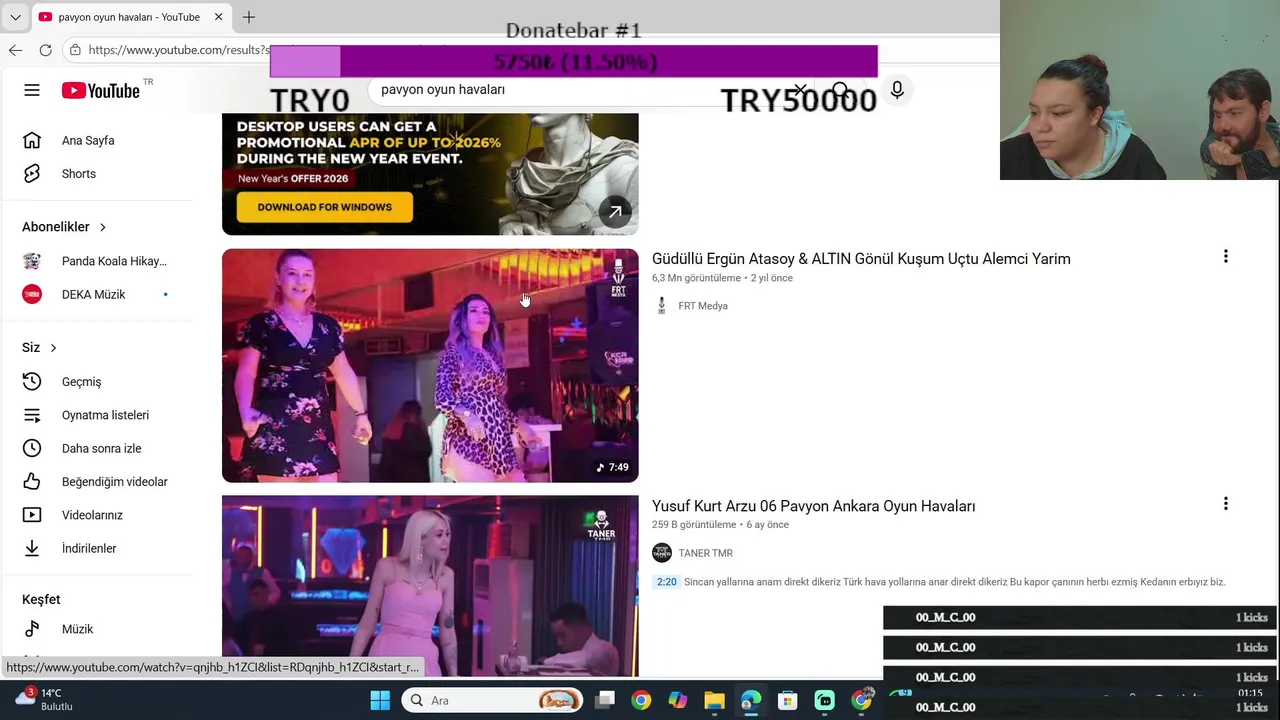Click the '259 B görüntüleme' view count text

694,525
